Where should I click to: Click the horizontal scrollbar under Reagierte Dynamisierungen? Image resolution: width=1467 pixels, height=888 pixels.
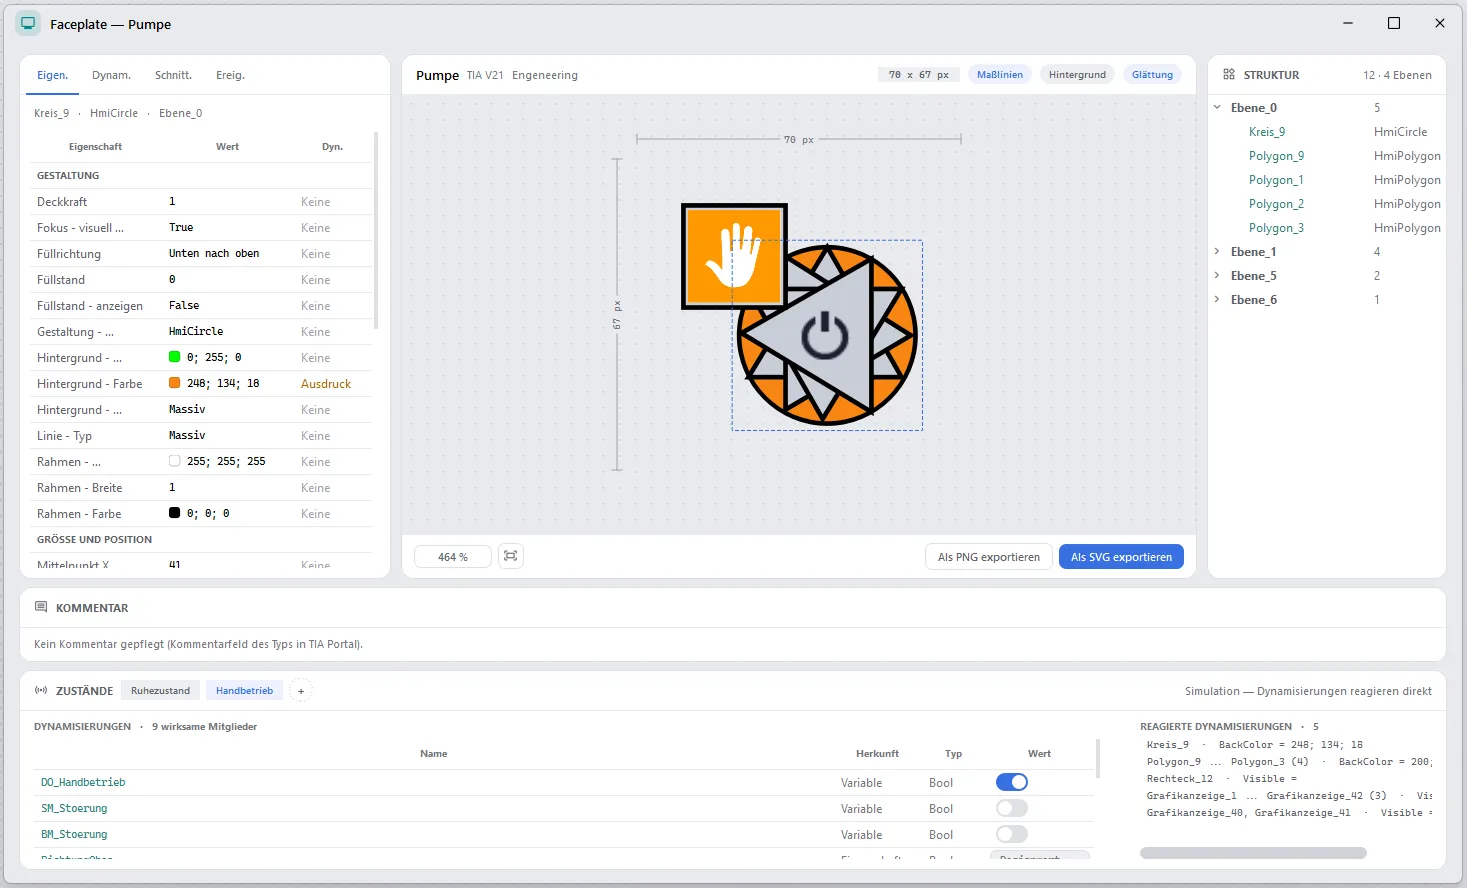[1253, 853]
